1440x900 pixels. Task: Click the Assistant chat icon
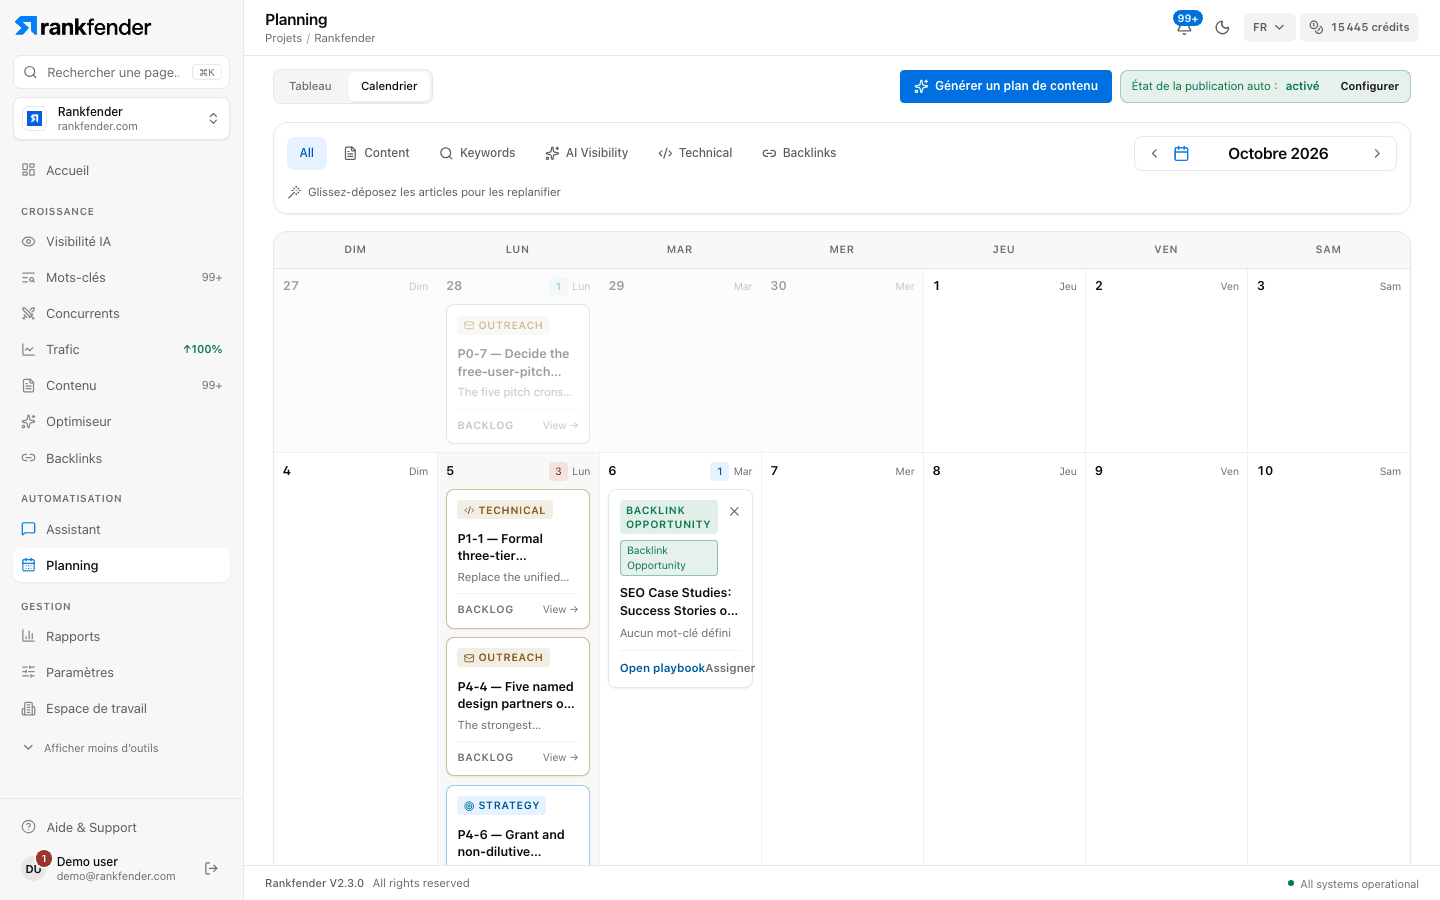tap(29, 529)
